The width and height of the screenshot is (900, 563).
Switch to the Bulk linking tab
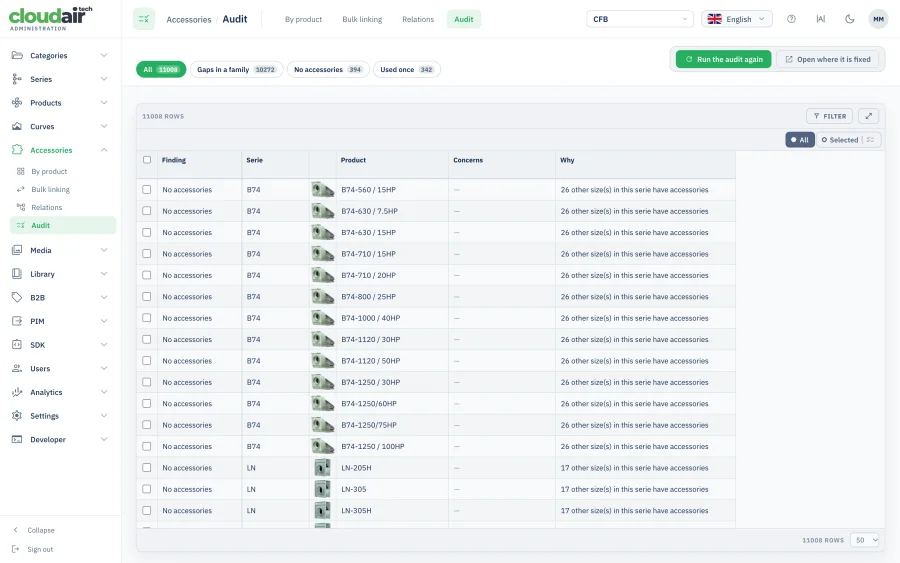pos(362,19)
